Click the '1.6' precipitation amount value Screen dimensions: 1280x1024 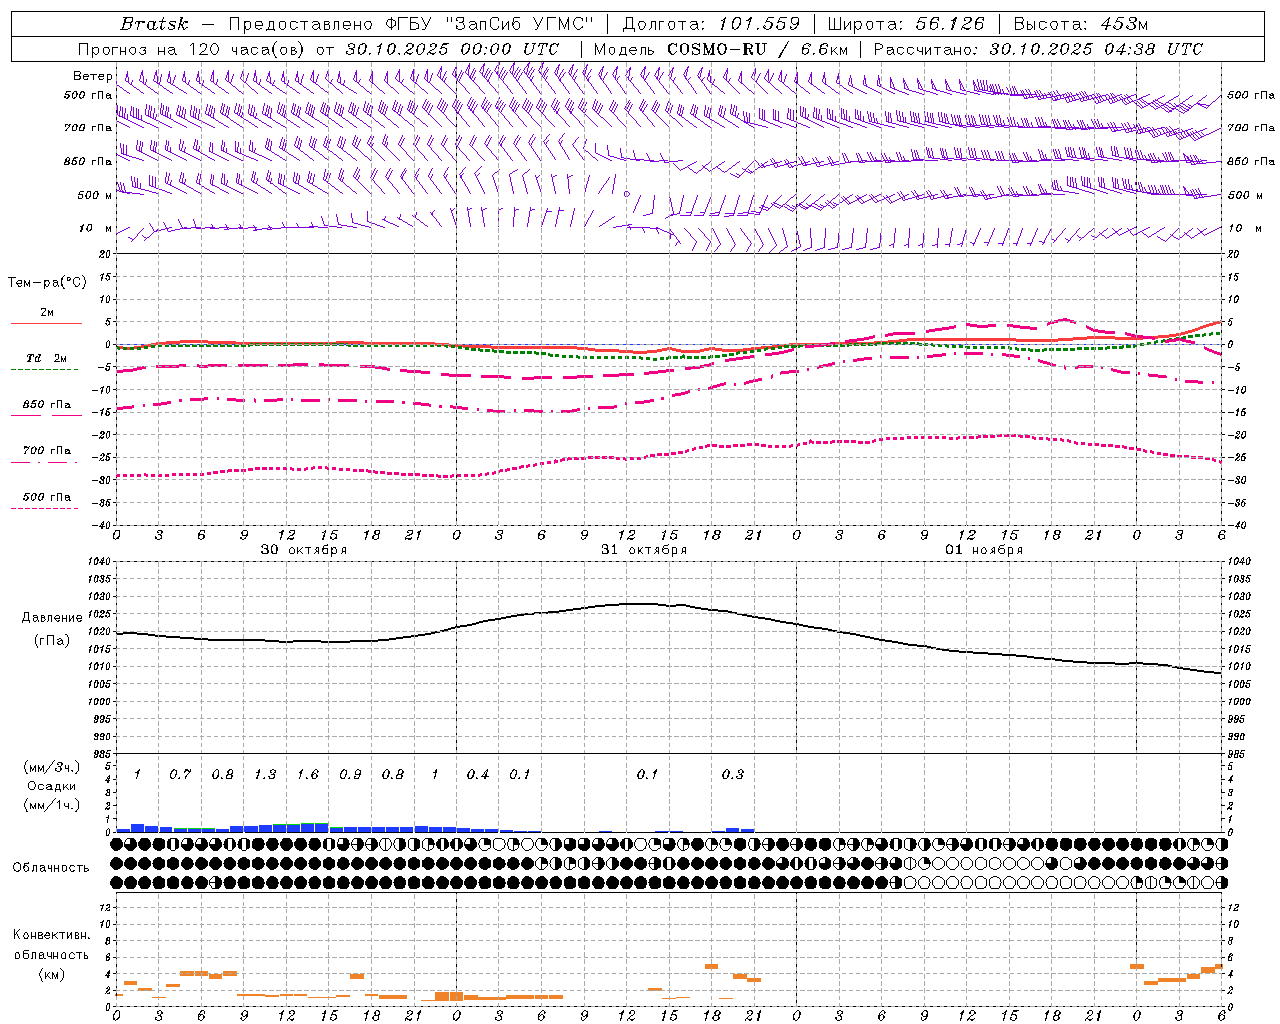tap(308, 774)
